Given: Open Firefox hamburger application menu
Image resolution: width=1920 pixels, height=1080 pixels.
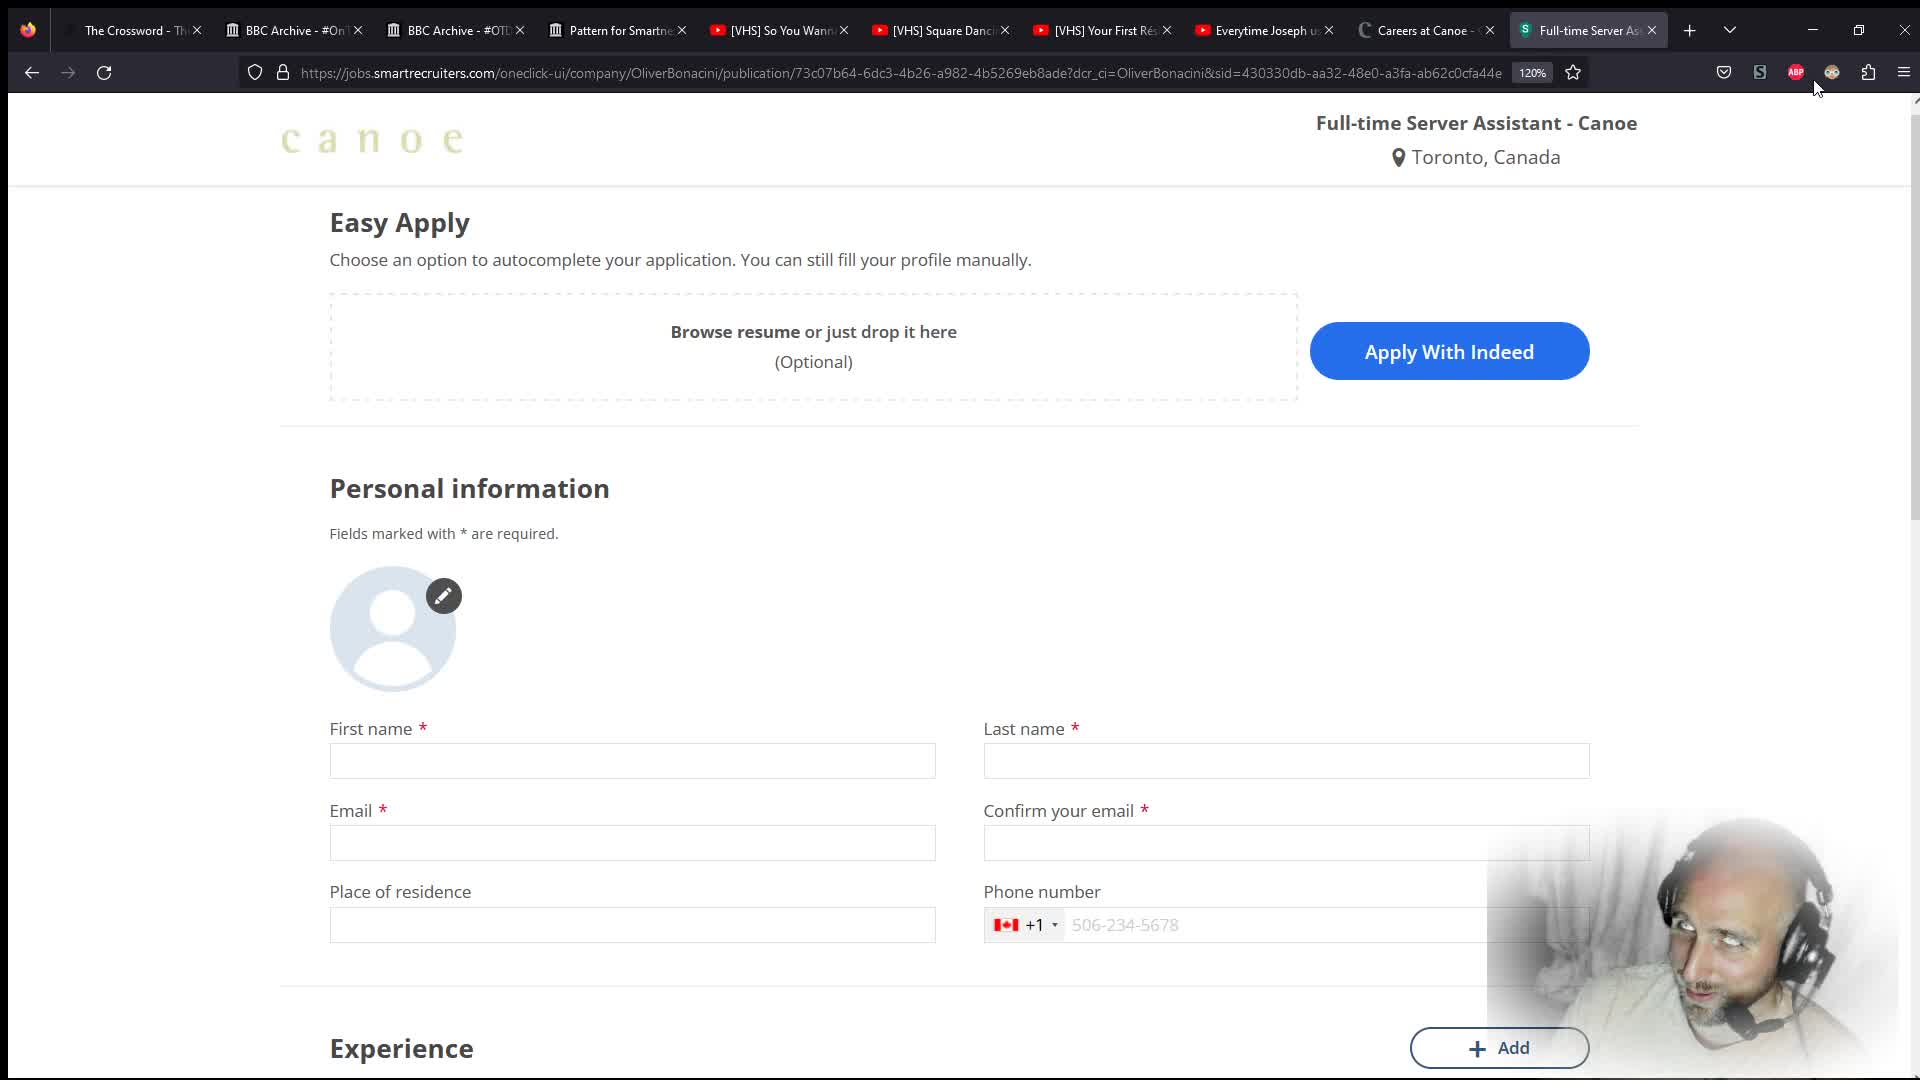Looking at the screenshot, I should pyautogui.click(x=1904, y=73).
